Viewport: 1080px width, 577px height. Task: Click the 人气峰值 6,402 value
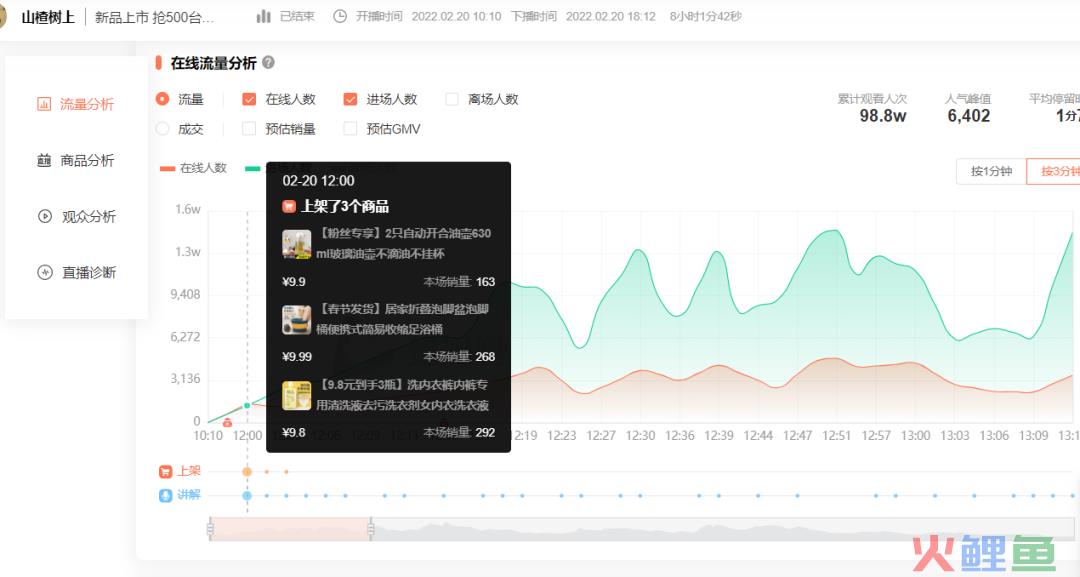click(x=968, y=116)
